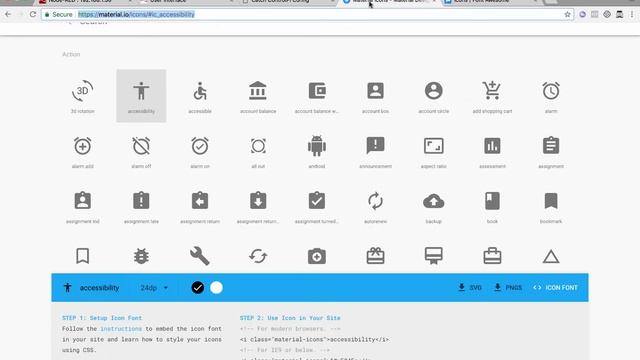This screenshot has height=360, width=640.
Task: Select the alarm clock icon
Action: click(x=551, y=91)
